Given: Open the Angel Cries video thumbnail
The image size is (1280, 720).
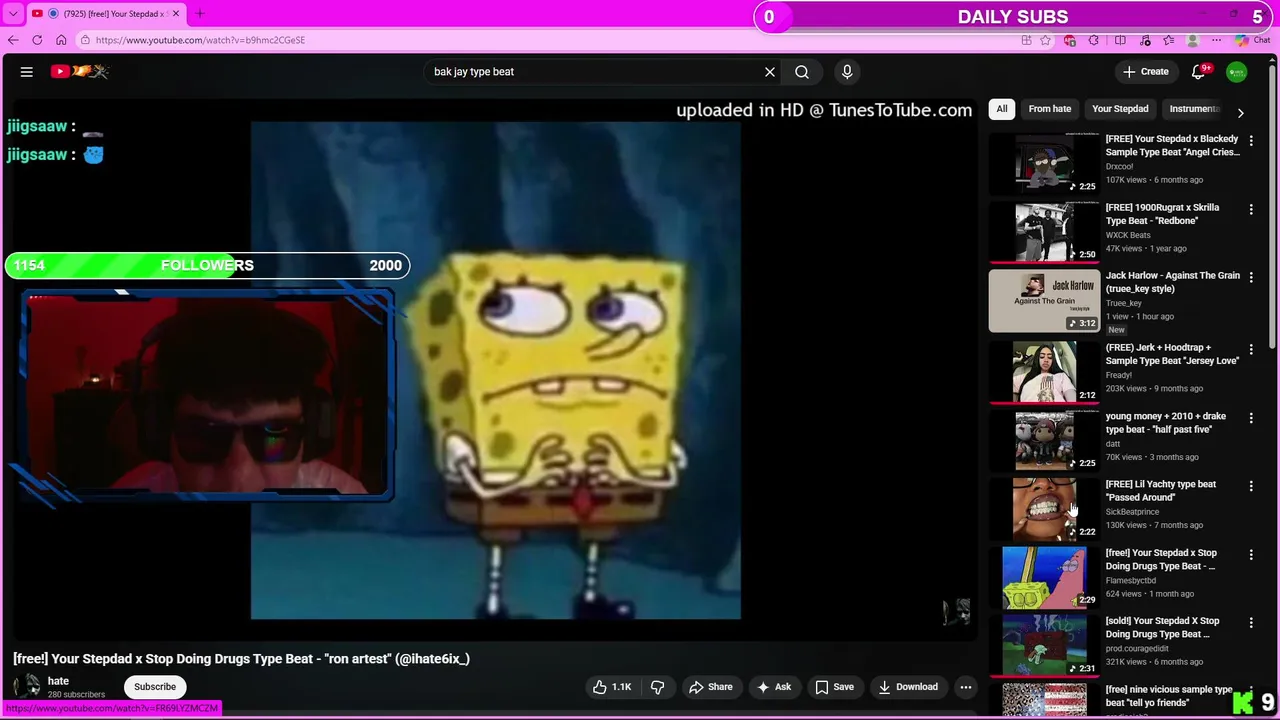Looking at the screenshot, I should point(1044,162).
